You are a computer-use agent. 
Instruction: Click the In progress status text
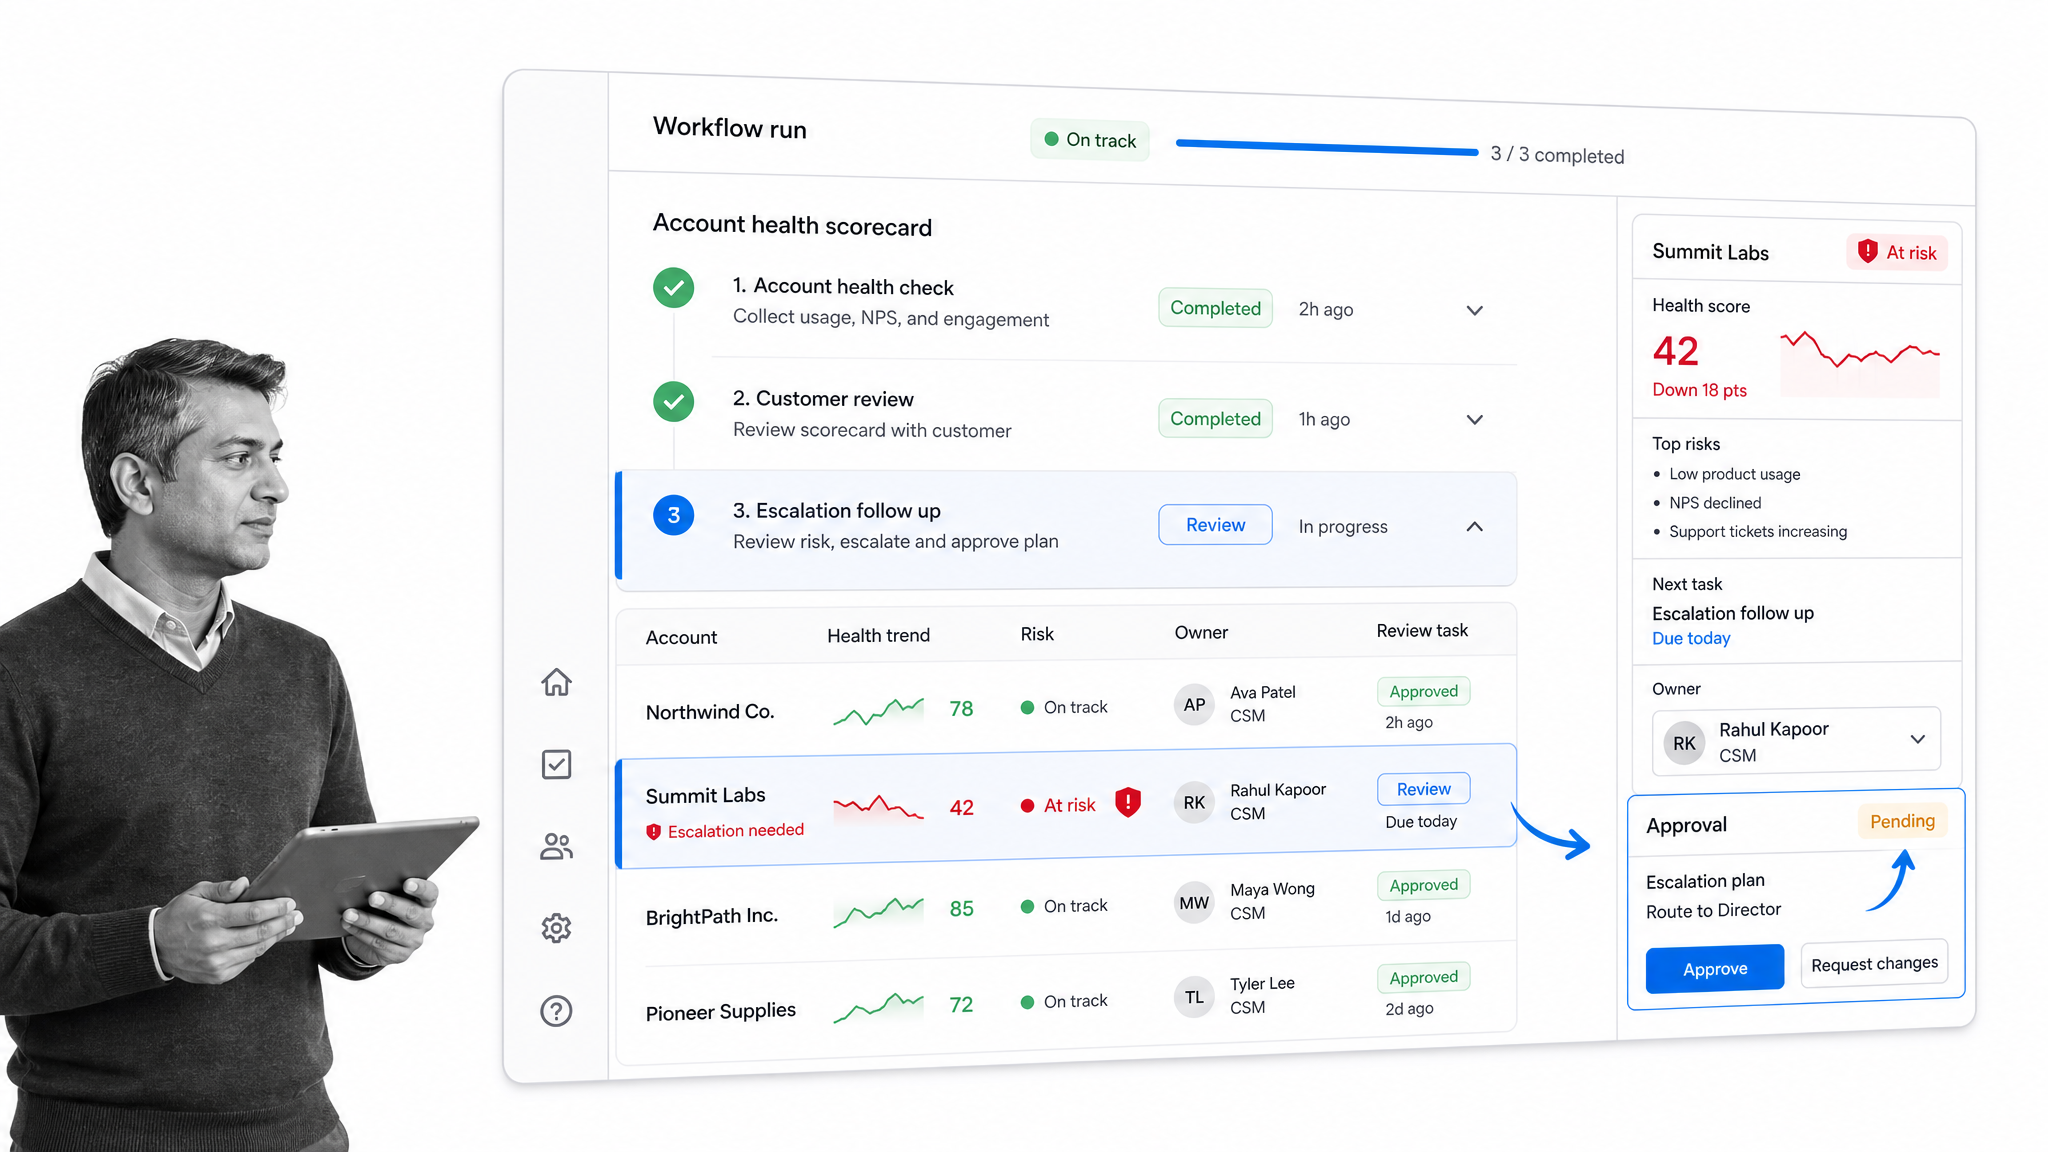tap(1343, 527)
